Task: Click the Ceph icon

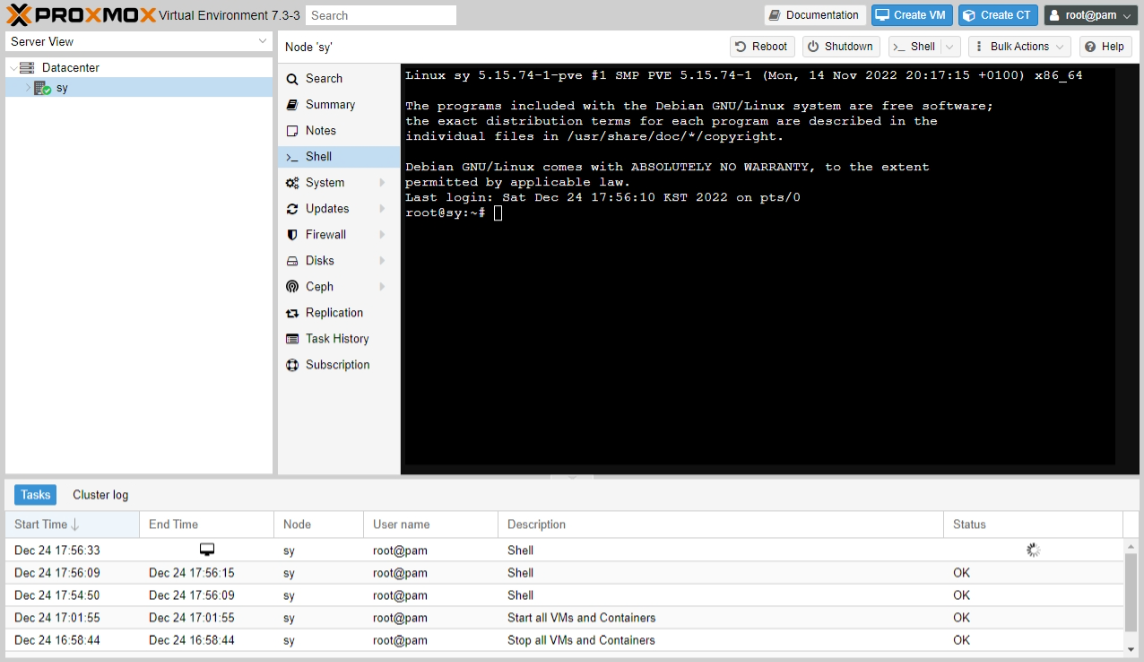Action: click(292, 287)
